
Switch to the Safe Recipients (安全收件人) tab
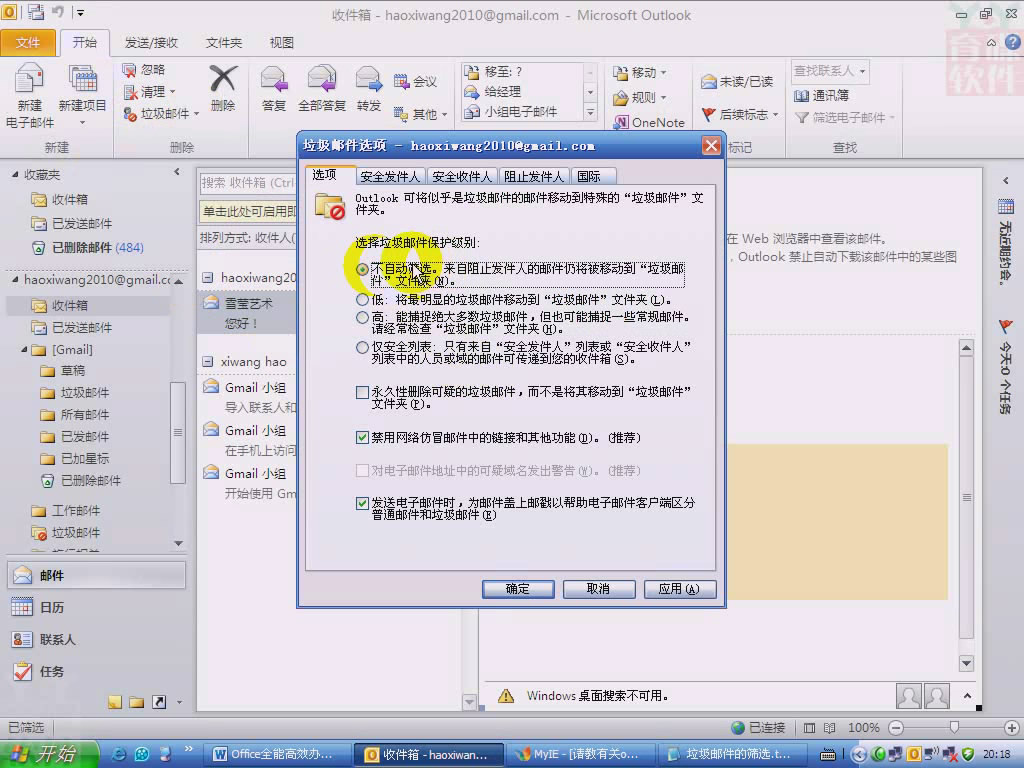pos(462,176)
